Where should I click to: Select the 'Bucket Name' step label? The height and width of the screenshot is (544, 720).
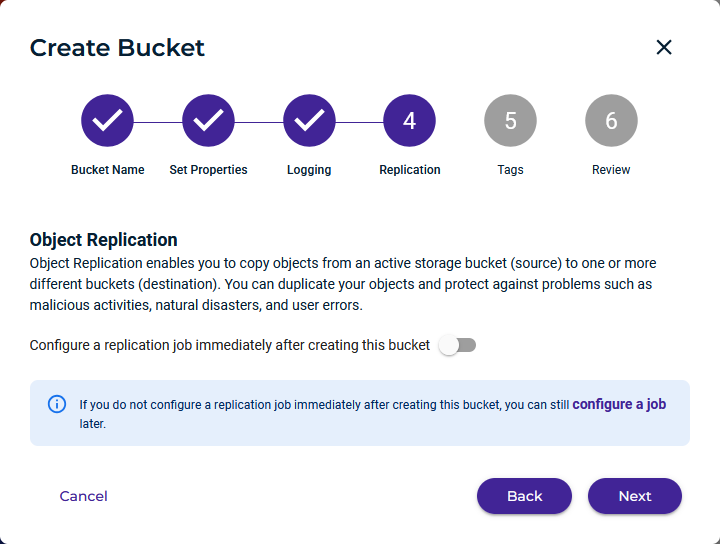coord(107,170)
